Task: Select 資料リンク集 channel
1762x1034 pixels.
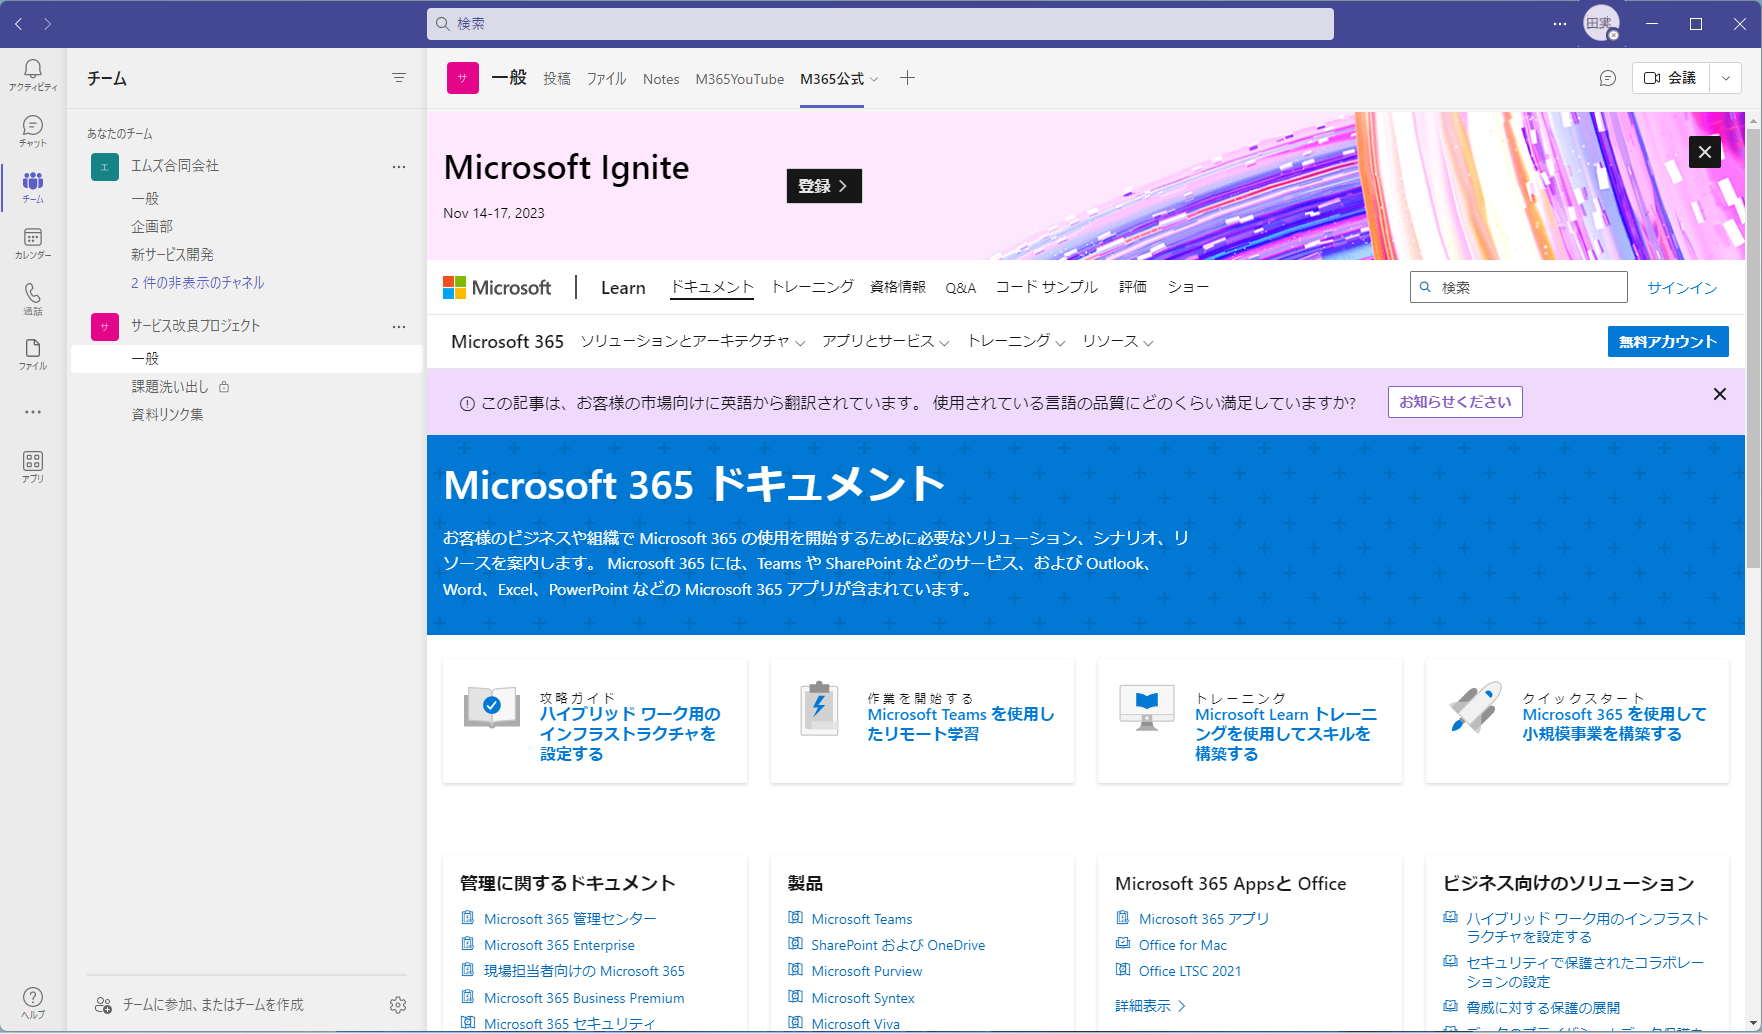Action: [x=167, y=415]
